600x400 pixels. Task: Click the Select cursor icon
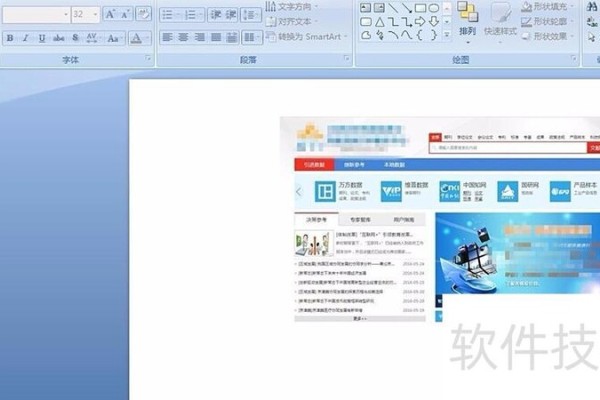click(x=592, y=37)
